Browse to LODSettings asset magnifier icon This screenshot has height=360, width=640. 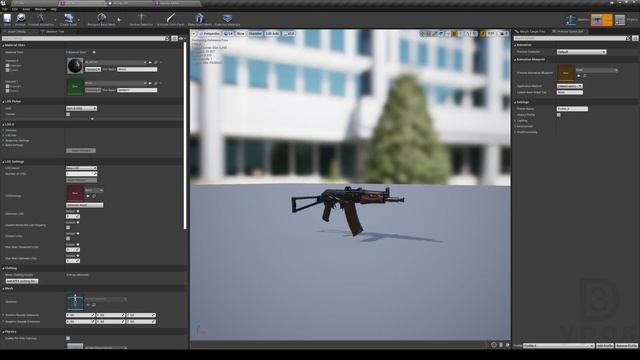click(94, 196)
